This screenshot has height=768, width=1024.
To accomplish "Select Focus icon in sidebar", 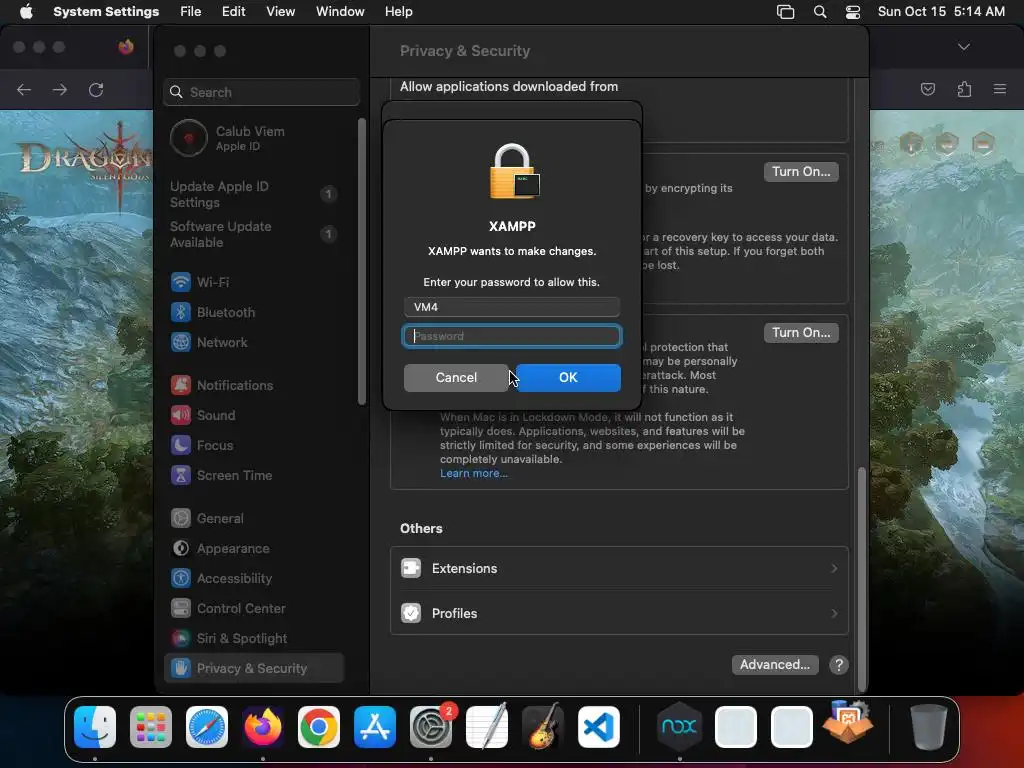I will [x=181, y=445].
